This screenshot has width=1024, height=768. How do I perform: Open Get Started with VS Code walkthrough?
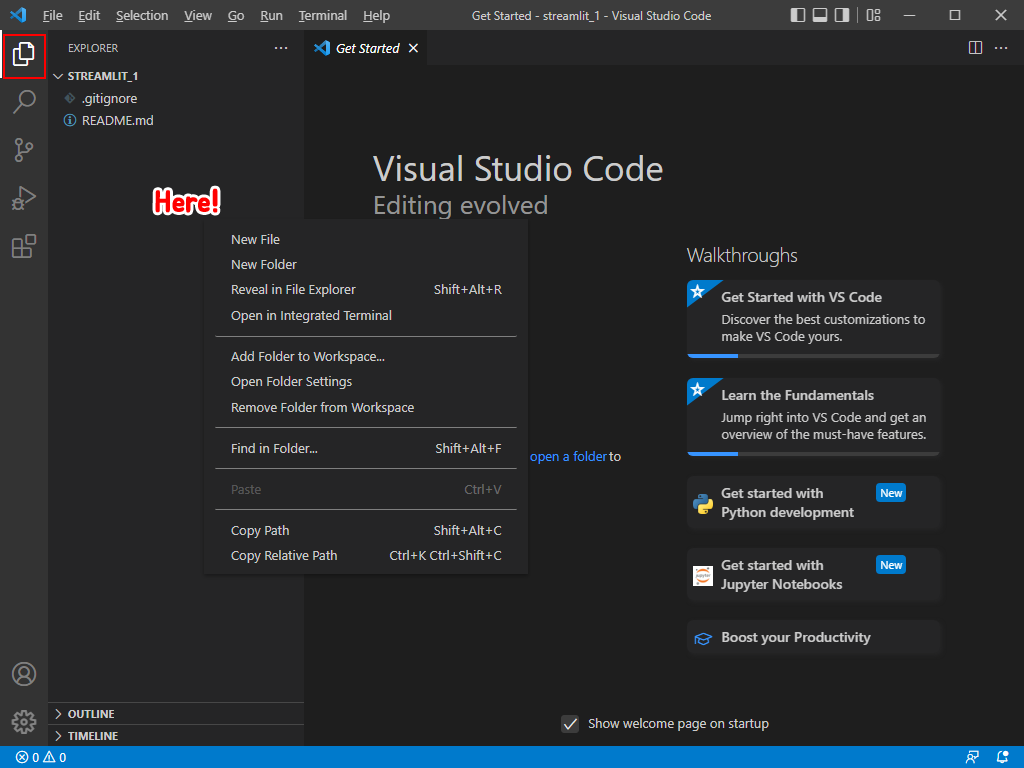[x=813, y=319]
